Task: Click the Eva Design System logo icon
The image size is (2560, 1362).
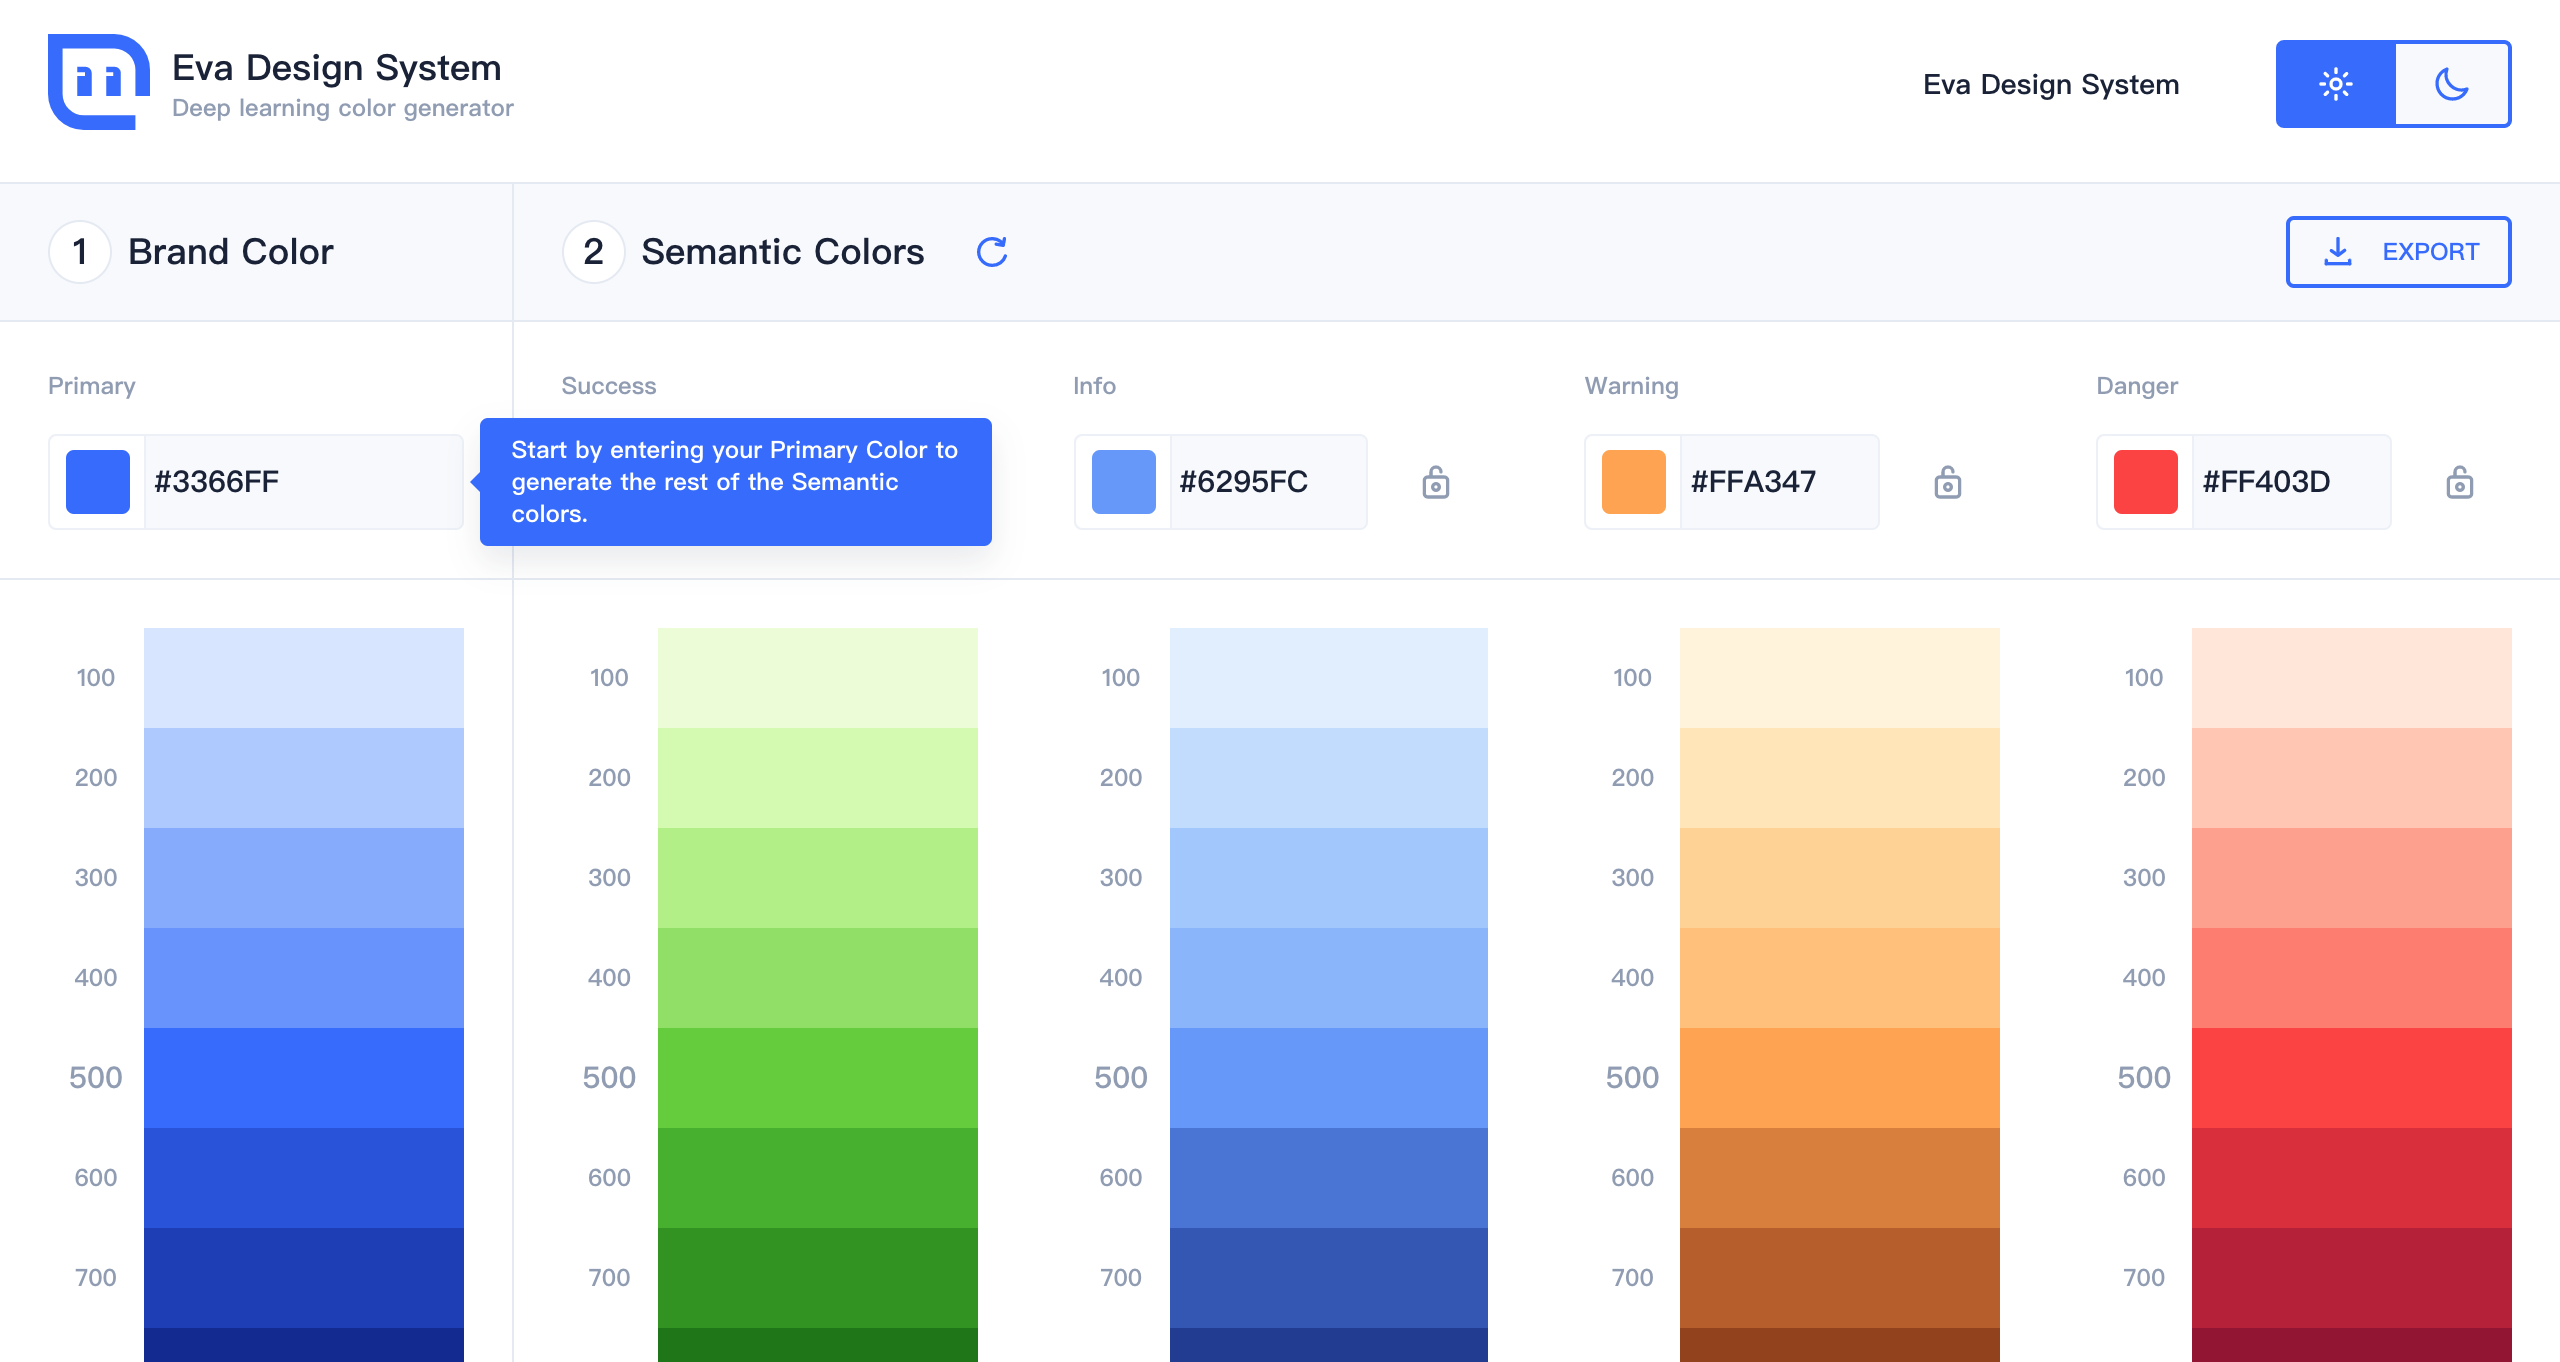Action: tap(98, 82)
